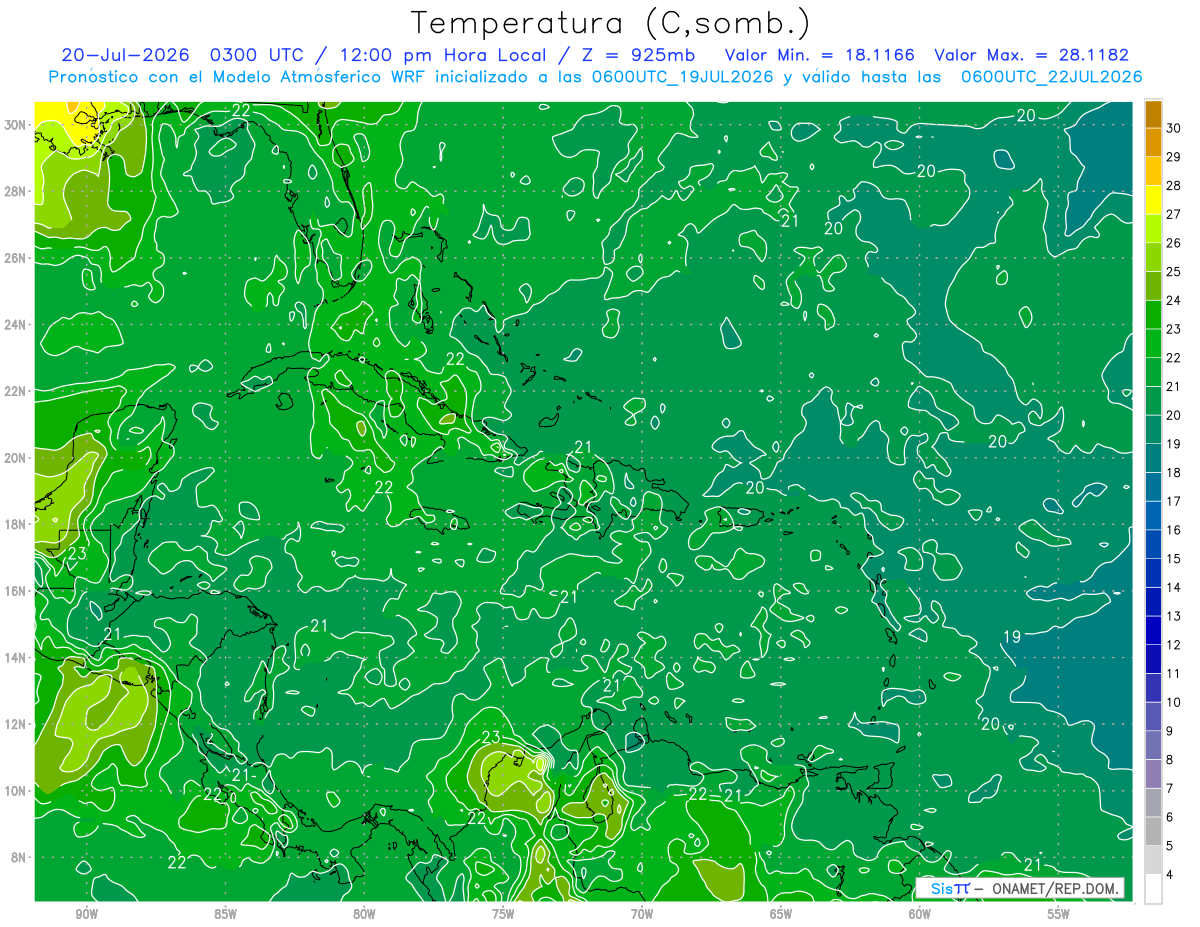Click the color scale label '6'
1200x927 pixels.
[x=1171, y=817]
